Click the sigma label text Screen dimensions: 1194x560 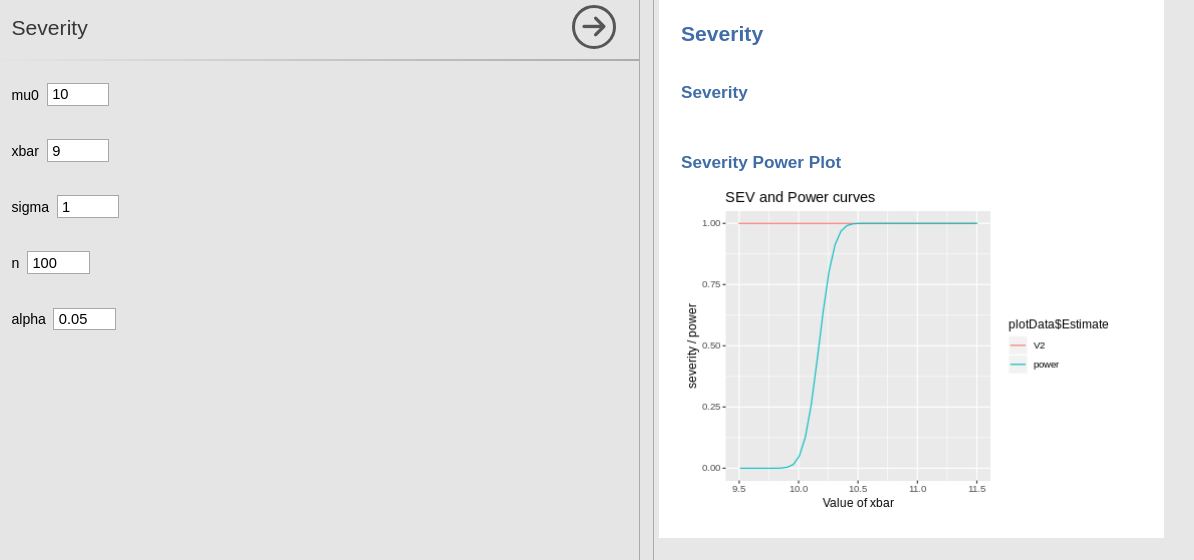tap(30, 207)
